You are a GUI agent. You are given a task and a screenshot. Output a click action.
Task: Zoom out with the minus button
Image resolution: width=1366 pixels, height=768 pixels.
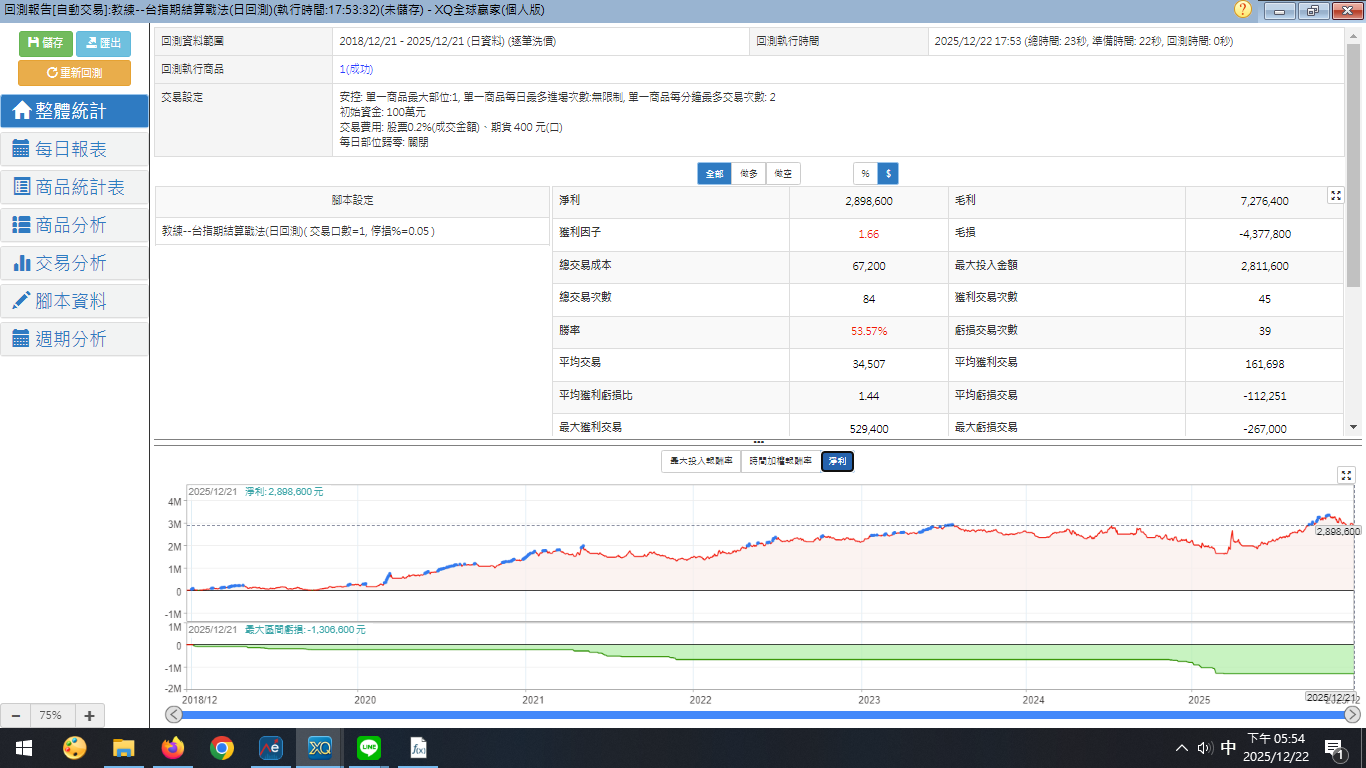click(16, 715)
